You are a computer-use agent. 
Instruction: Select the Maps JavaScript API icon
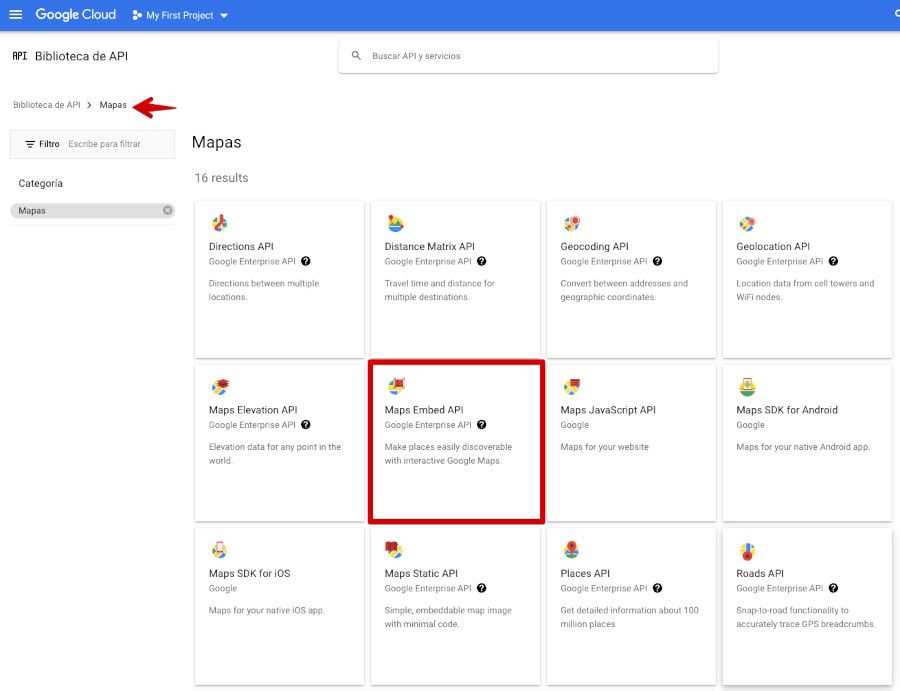point(573,385)
